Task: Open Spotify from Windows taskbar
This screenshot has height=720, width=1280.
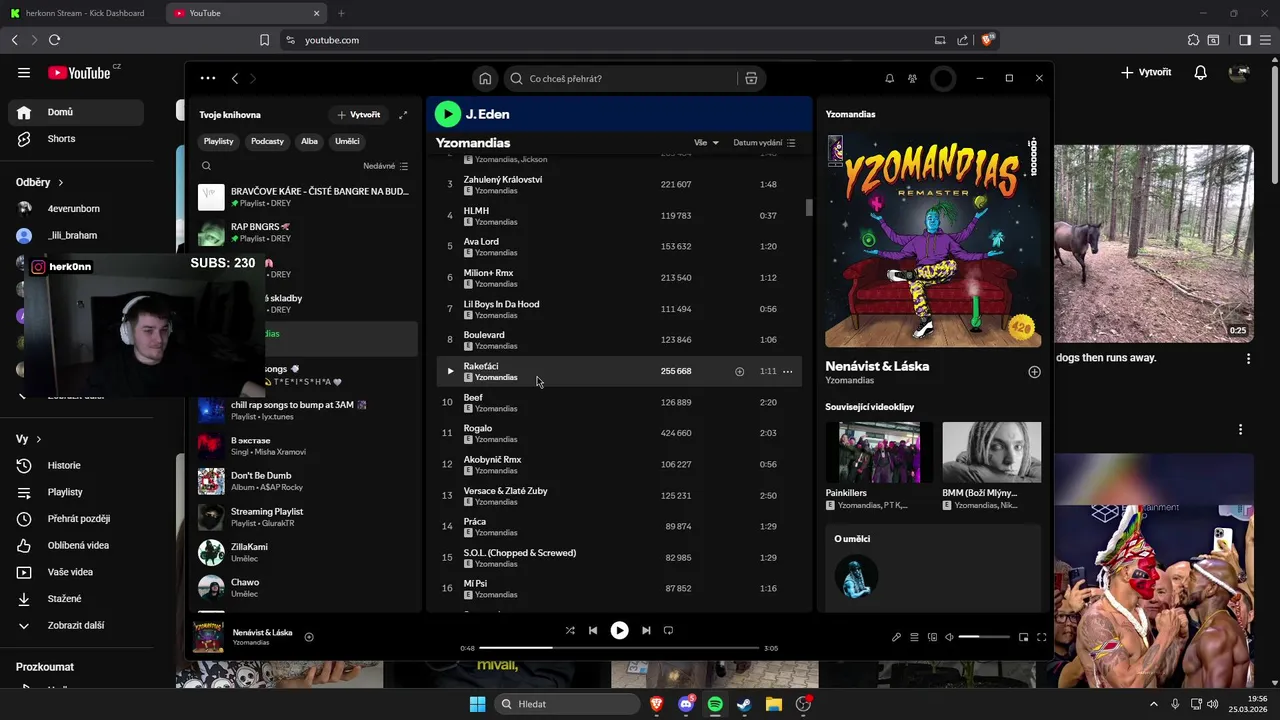Action: [x=715, y=704]
